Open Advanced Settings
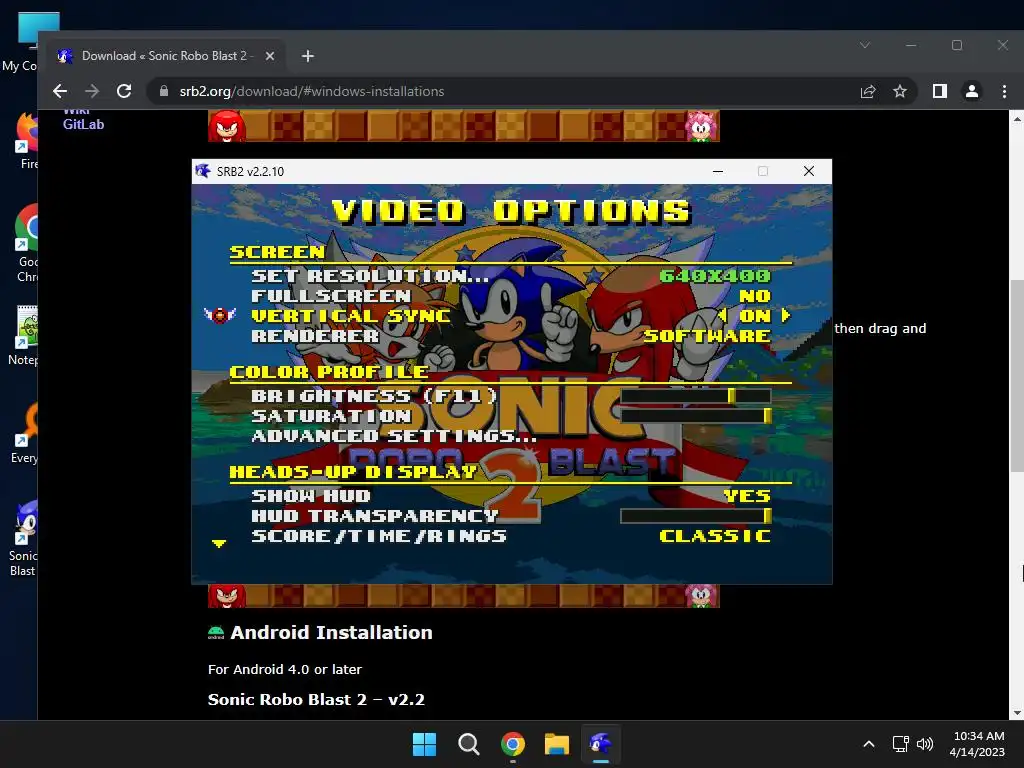The image size is (1024, 768). coord(394,436)
